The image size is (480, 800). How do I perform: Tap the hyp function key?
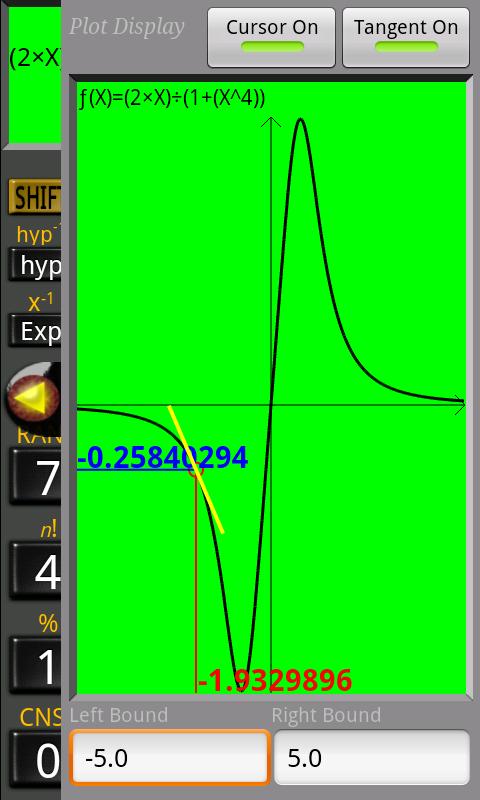[x=35, y=265]
